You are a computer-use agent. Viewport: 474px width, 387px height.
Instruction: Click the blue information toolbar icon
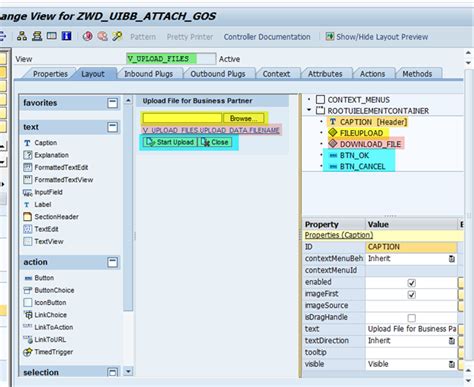tap(66, 36)
